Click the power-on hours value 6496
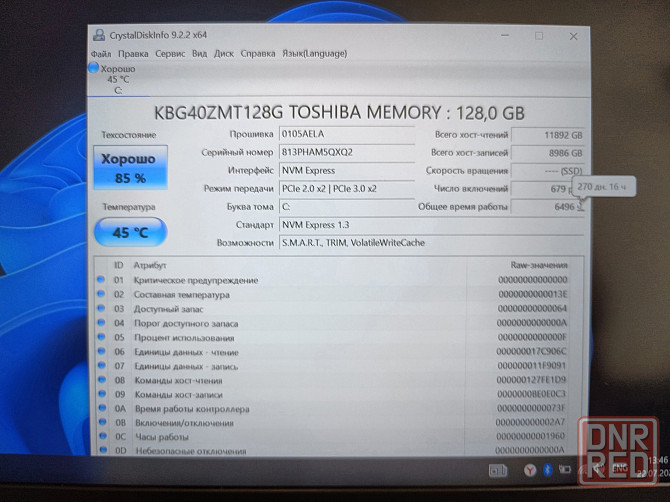The width and height of the screenshot is (670, 502). click(547, 207)
